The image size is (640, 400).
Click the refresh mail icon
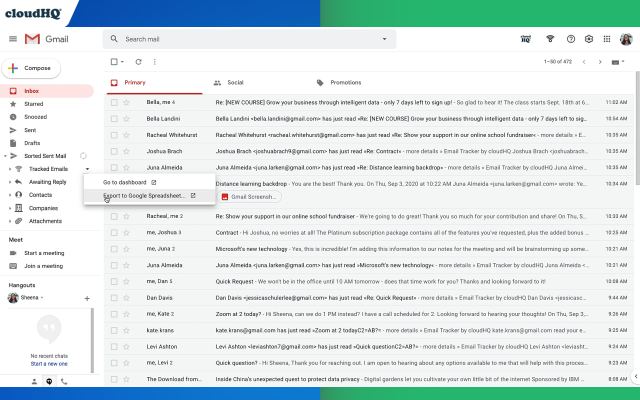(138, 62)
